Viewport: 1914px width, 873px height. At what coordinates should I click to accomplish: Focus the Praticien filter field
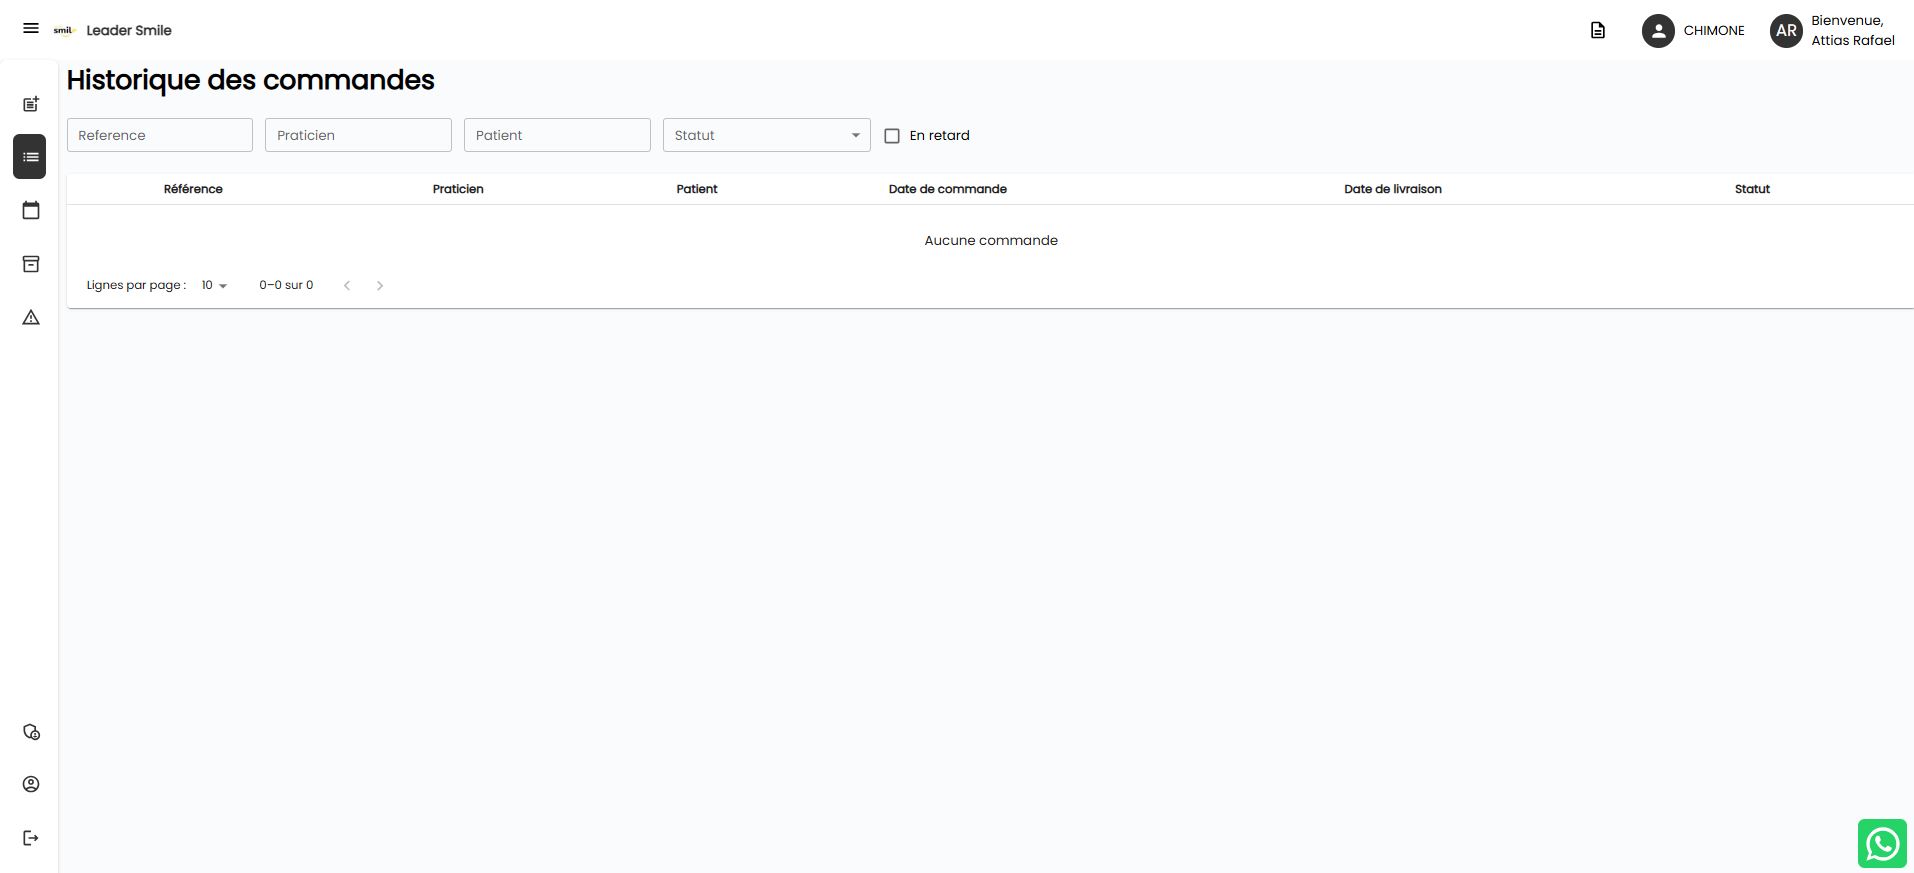pyautogui.click(x=358, y=135)
